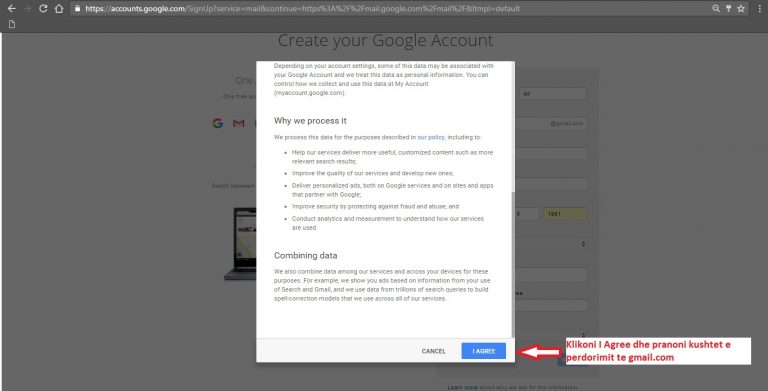Click the Gmail M logo

click(239, 123)
